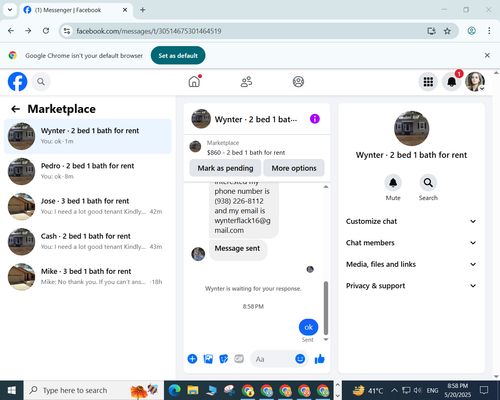Click Wynter listing photo in side panel
The width and height of the screenshot is (500, 400).
pyautogui.click(x=411, y=128)
